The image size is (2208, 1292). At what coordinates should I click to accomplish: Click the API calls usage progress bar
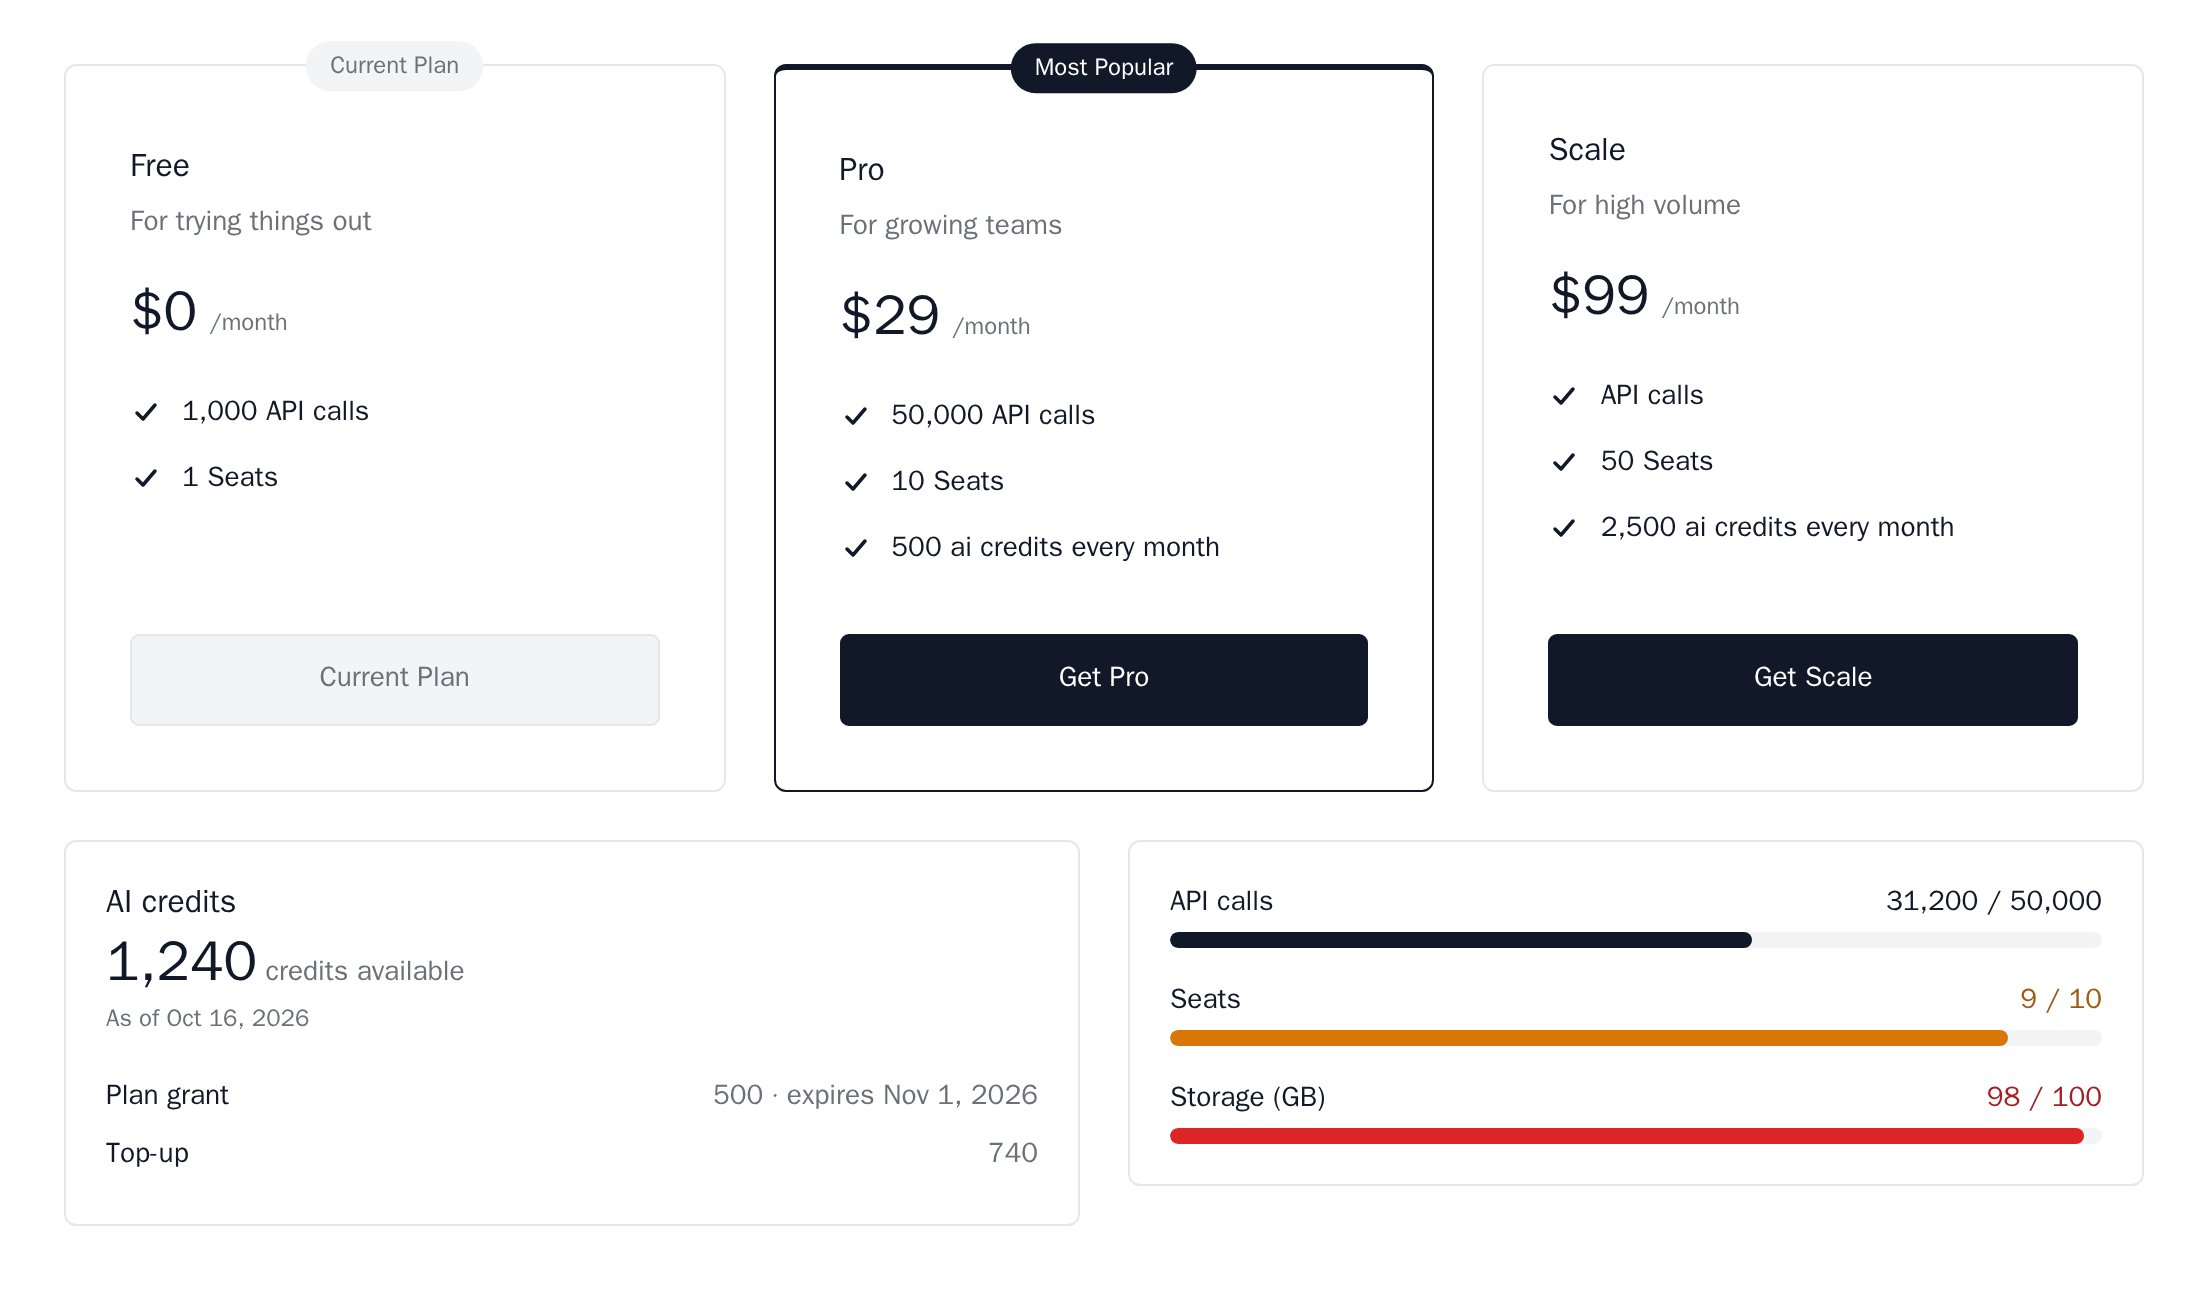(x=1636, y=940)
